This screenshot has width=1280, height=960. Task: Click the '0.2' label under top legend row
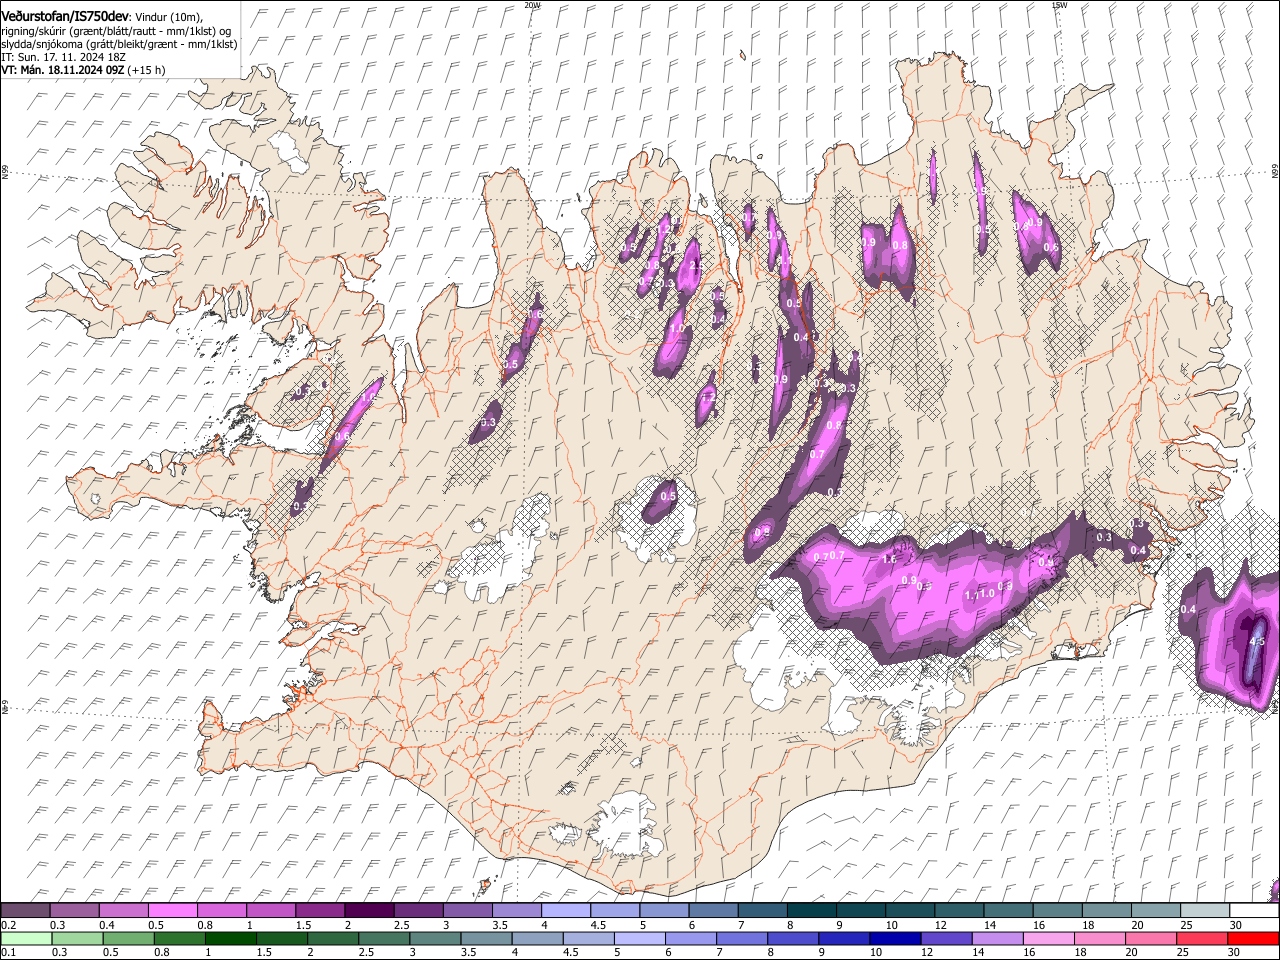[x=7, y=925]
